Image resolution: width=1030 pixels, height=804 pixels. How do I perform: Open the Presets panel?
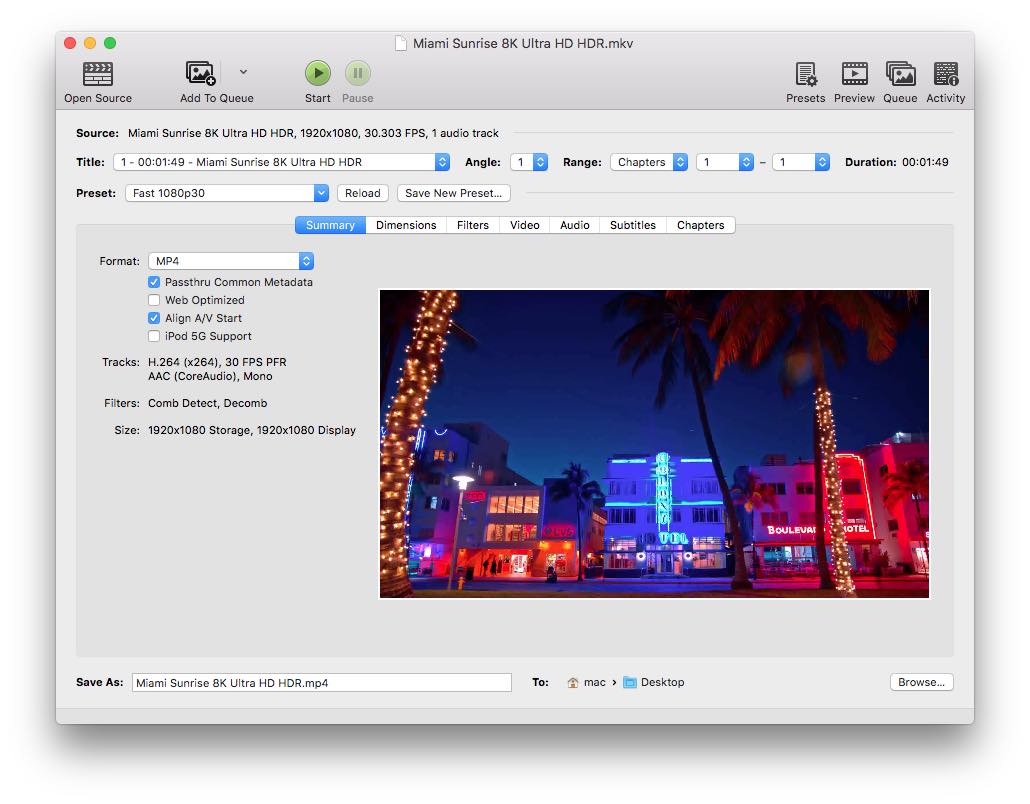pos(805,75)
